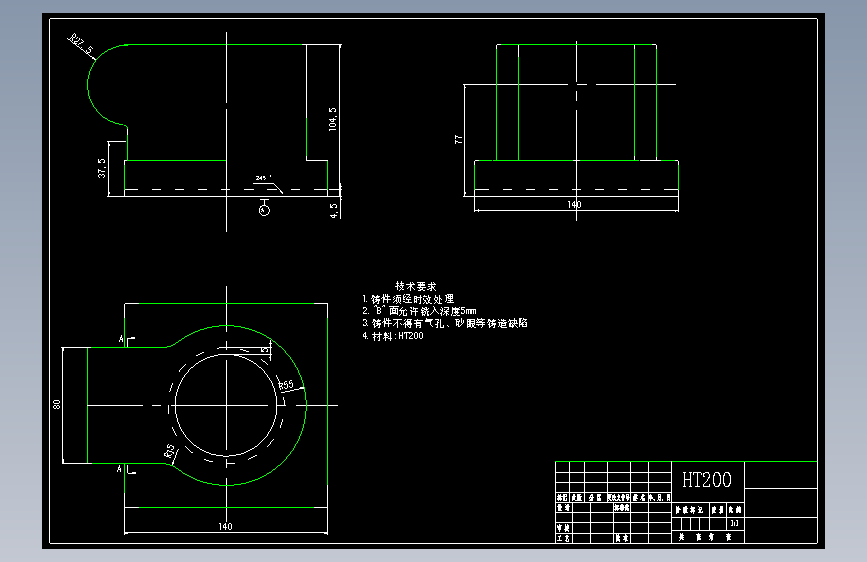Pick the 4.5 dimension text

(333, 211)
